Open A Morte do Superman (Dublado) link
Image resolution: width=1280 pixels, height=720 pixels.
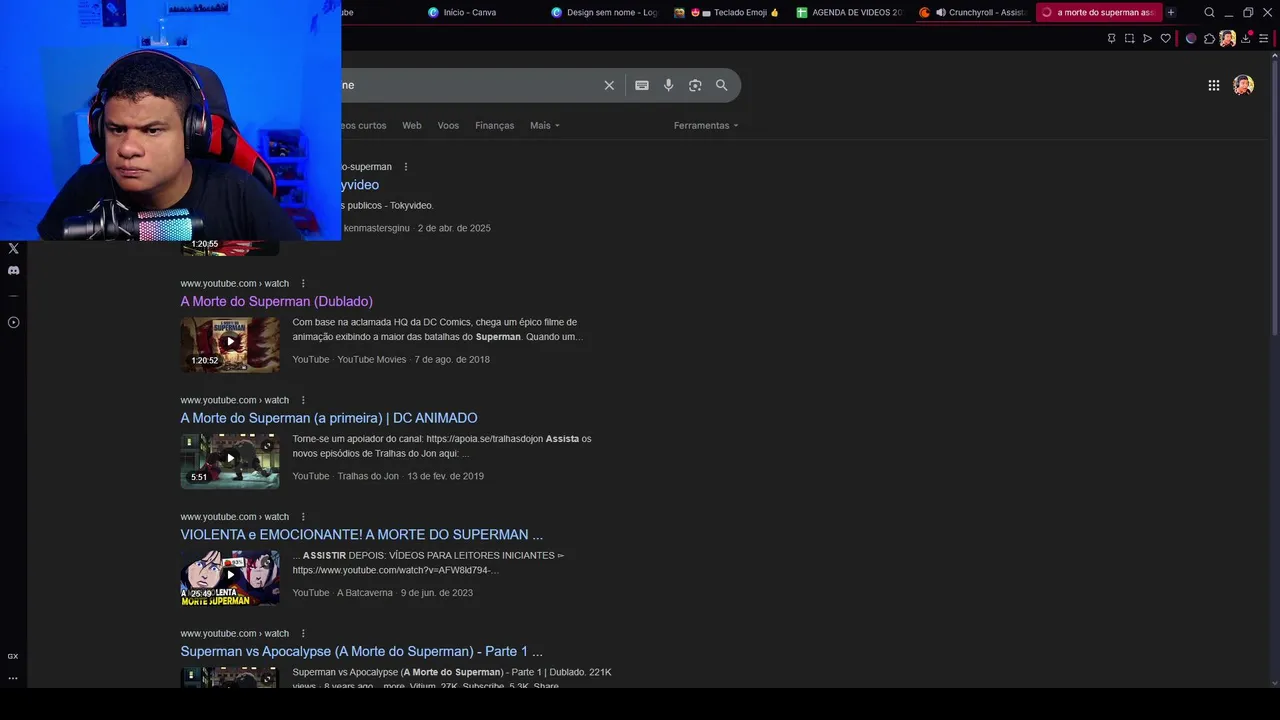pos(276,301)
